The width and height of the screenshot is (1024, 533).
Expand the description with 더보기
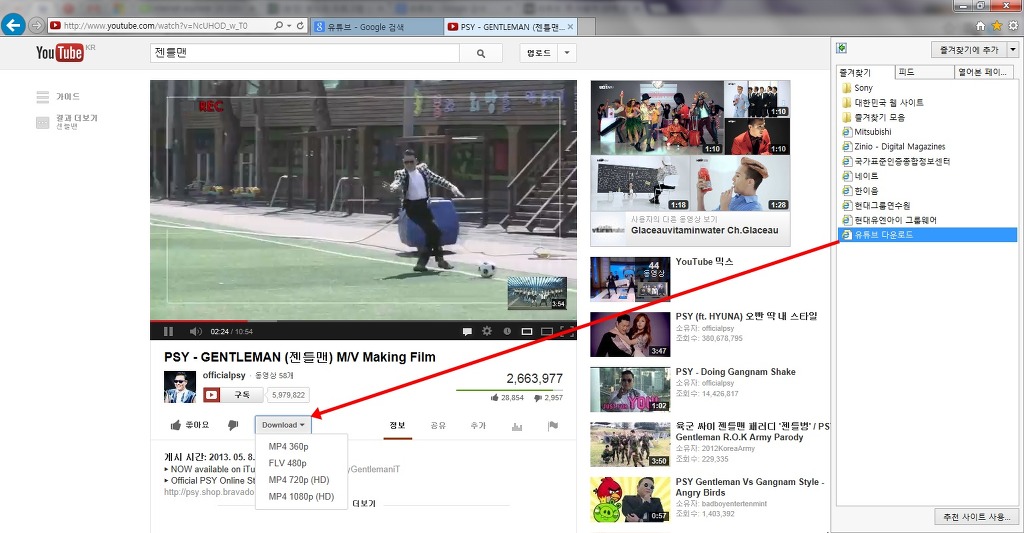pos(364,504)
